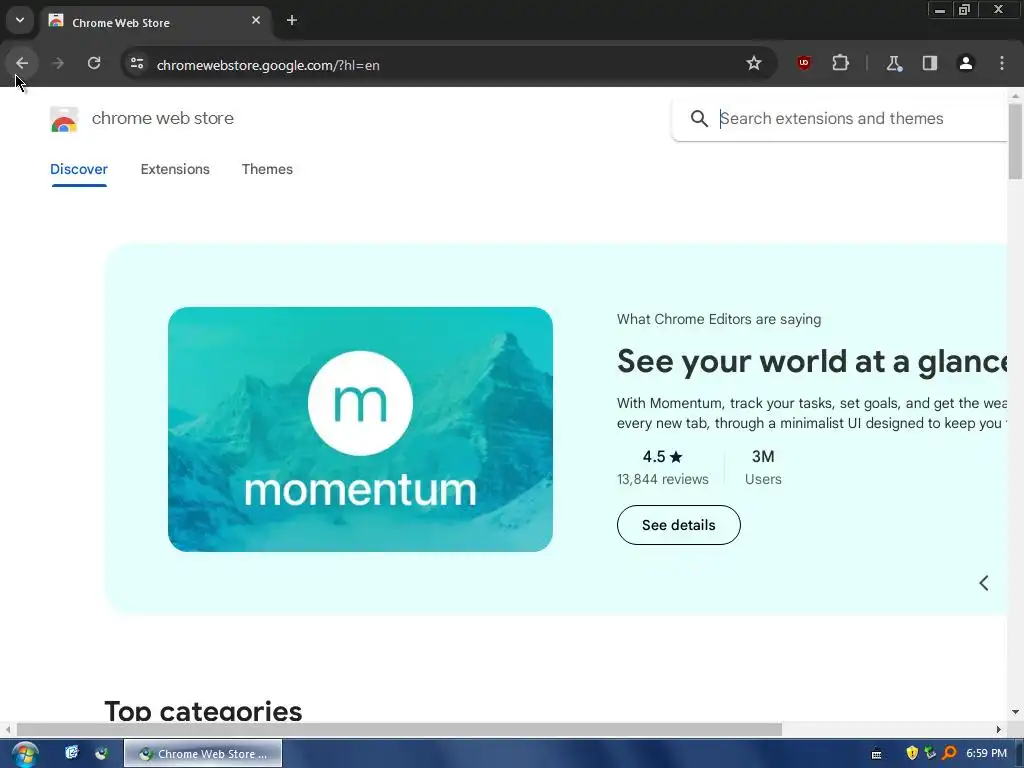
Task: Open the orange magnifier tray icon
Action: click(950, 754)
